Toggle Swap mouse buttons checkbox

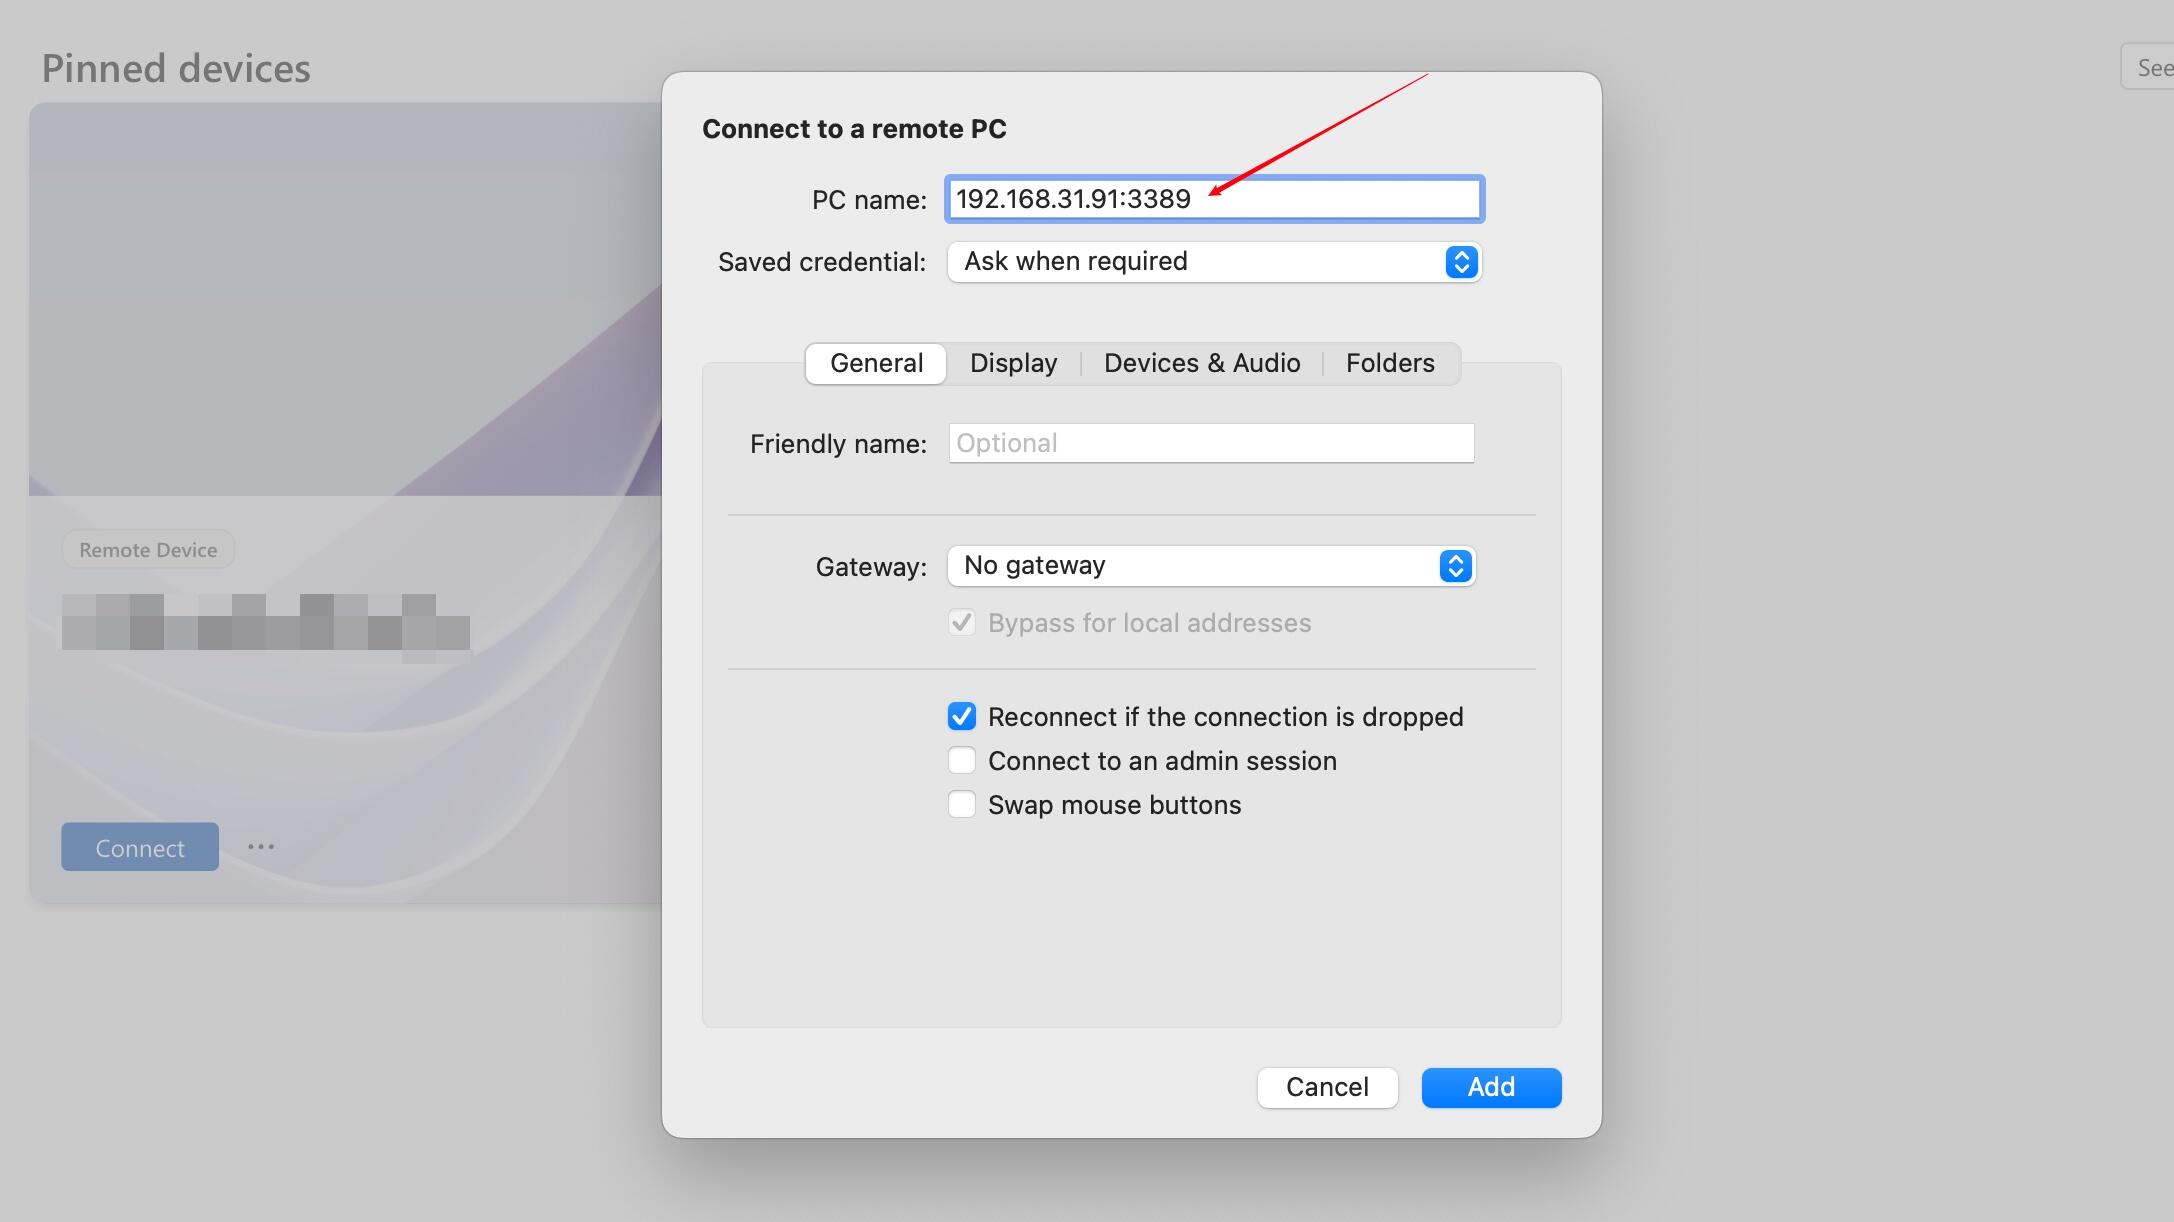[x=962, y=804]
